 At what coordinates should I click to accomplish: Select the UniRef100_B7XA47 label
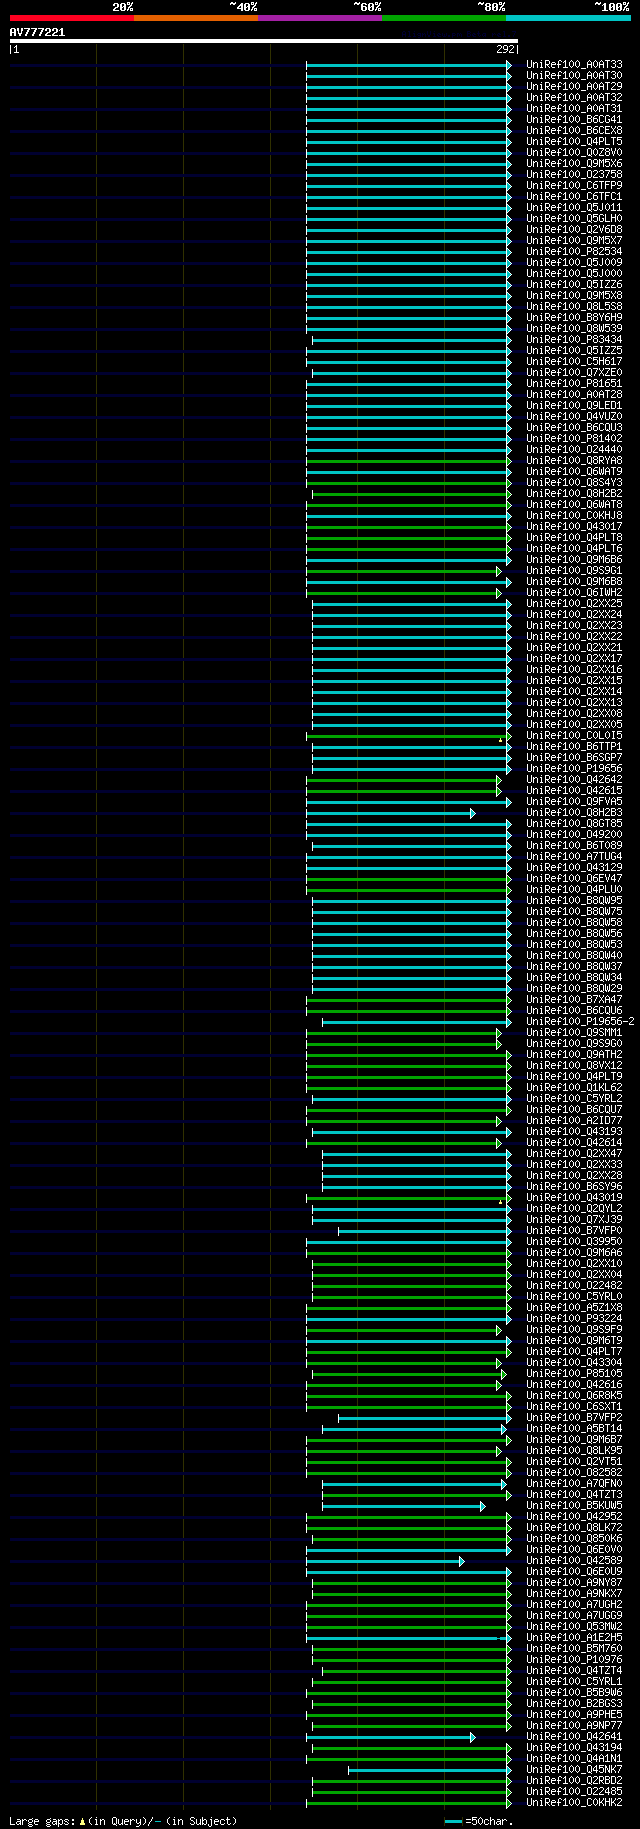[x=574, y=1000]
